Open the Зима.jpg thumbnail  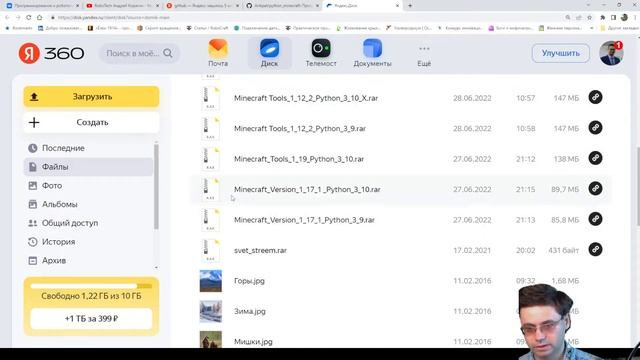click(211, 311)
